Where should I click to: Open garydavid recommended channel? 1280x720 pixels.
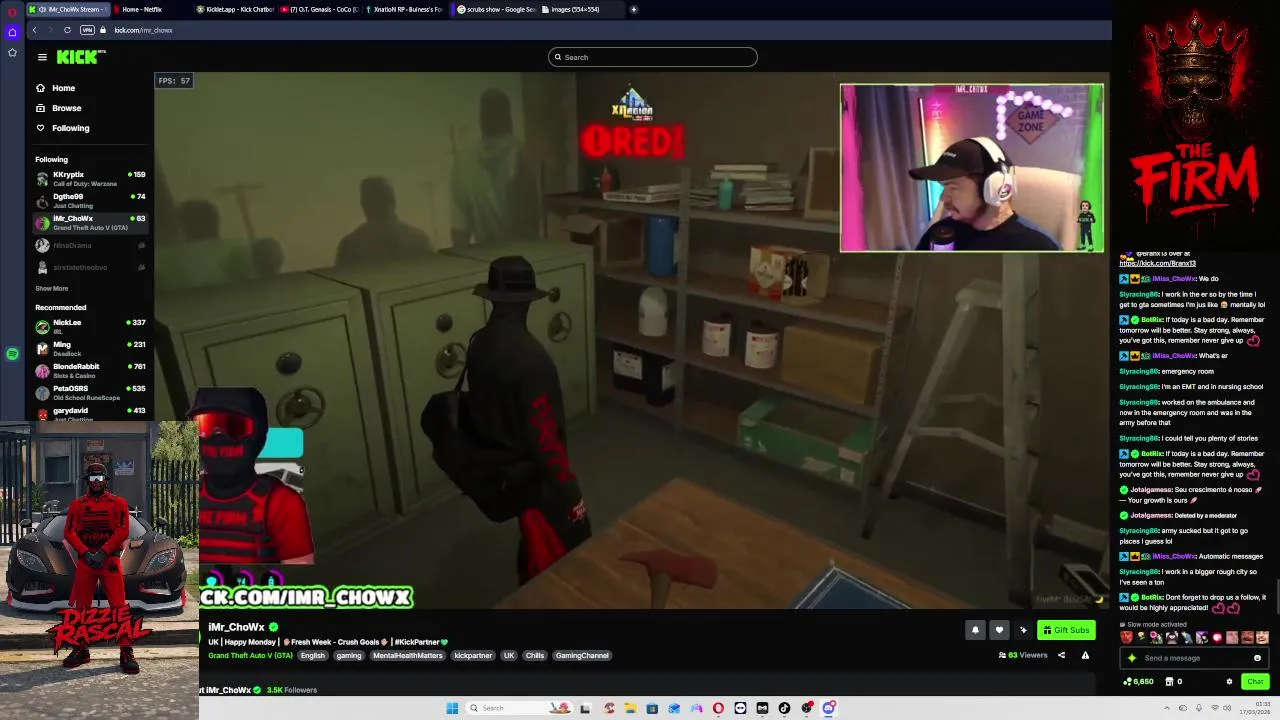click(90, 412)
